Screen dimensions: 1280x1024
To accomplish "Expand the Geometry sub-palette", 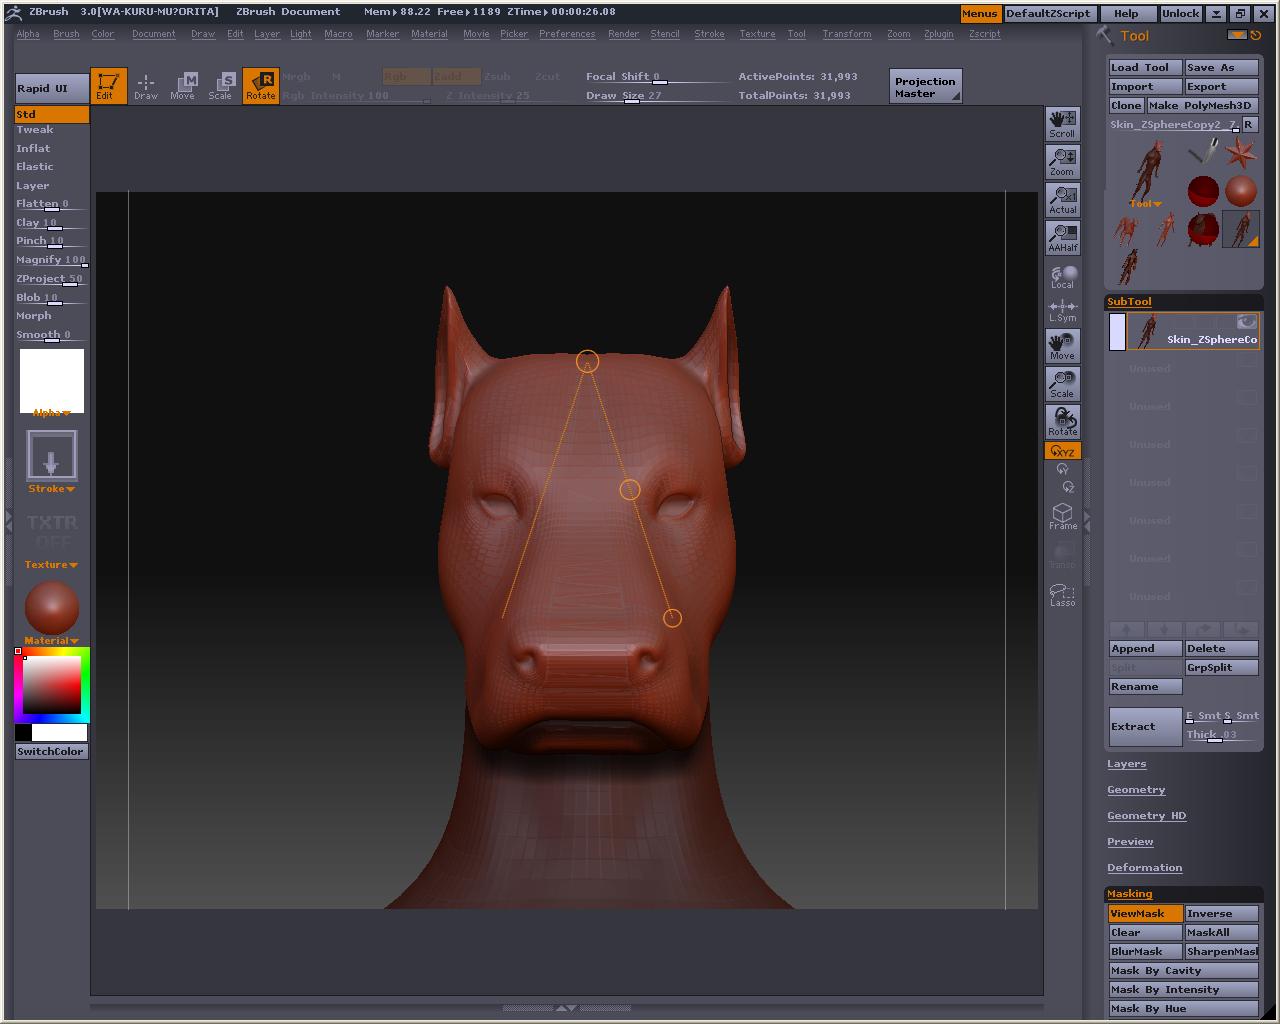I will (x=1136, y=790).
